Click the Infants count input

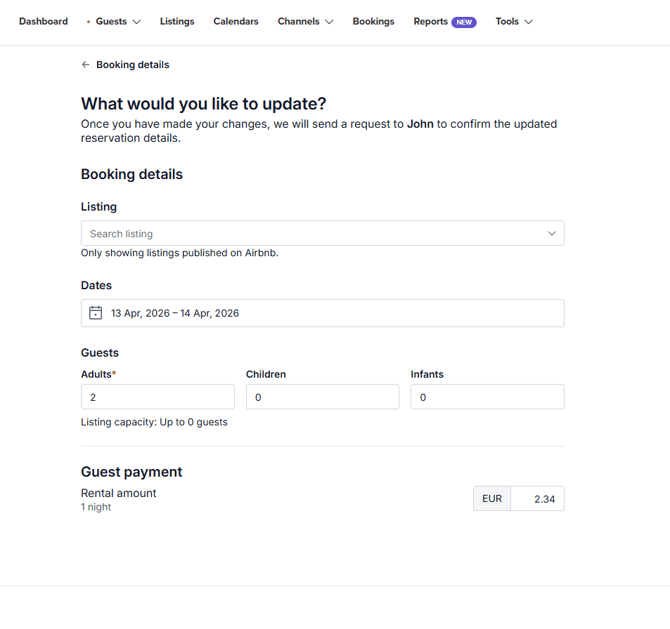tap(487, 397)
